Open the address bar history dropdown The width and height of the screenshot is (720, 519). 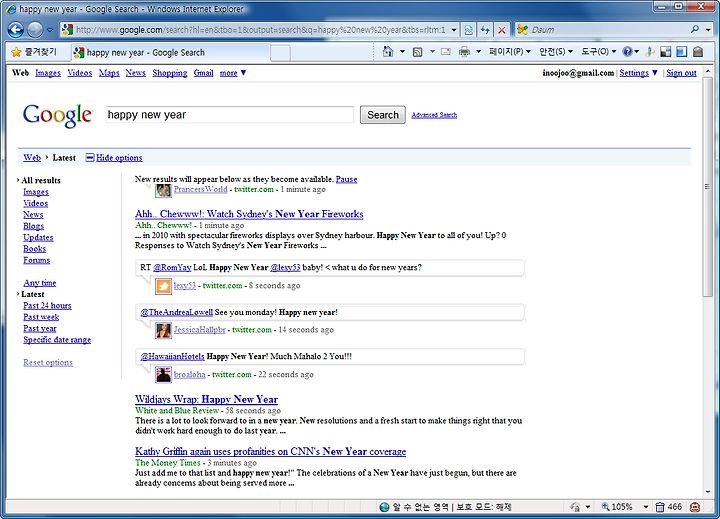pyautogui.click(x=454, y=30)
